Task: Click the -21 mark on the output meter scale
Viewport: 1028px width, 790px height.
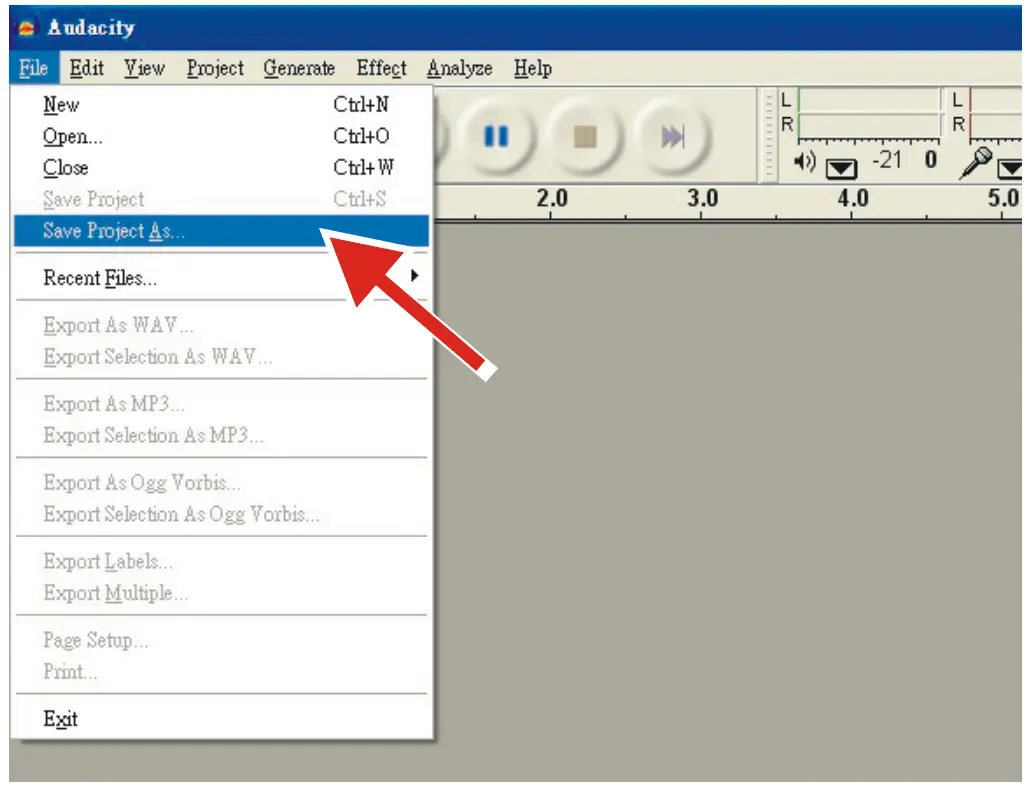Action: (x=889, y=157)
